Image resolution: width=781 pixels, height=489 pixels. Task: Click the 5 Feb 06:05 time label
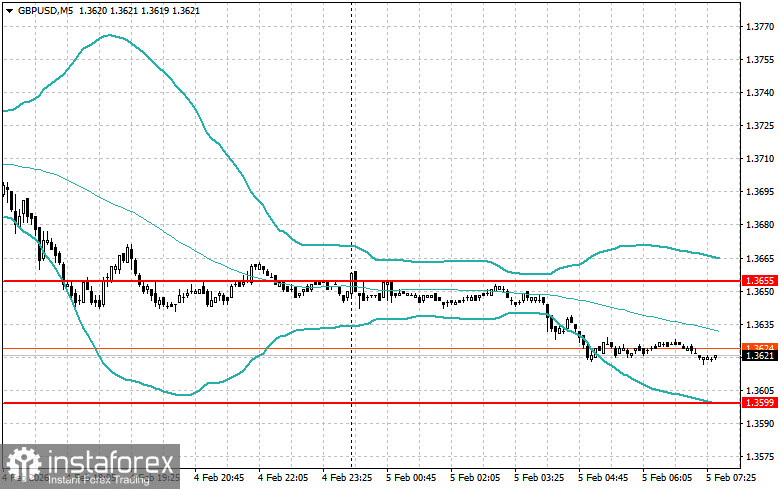pos(667,478)
